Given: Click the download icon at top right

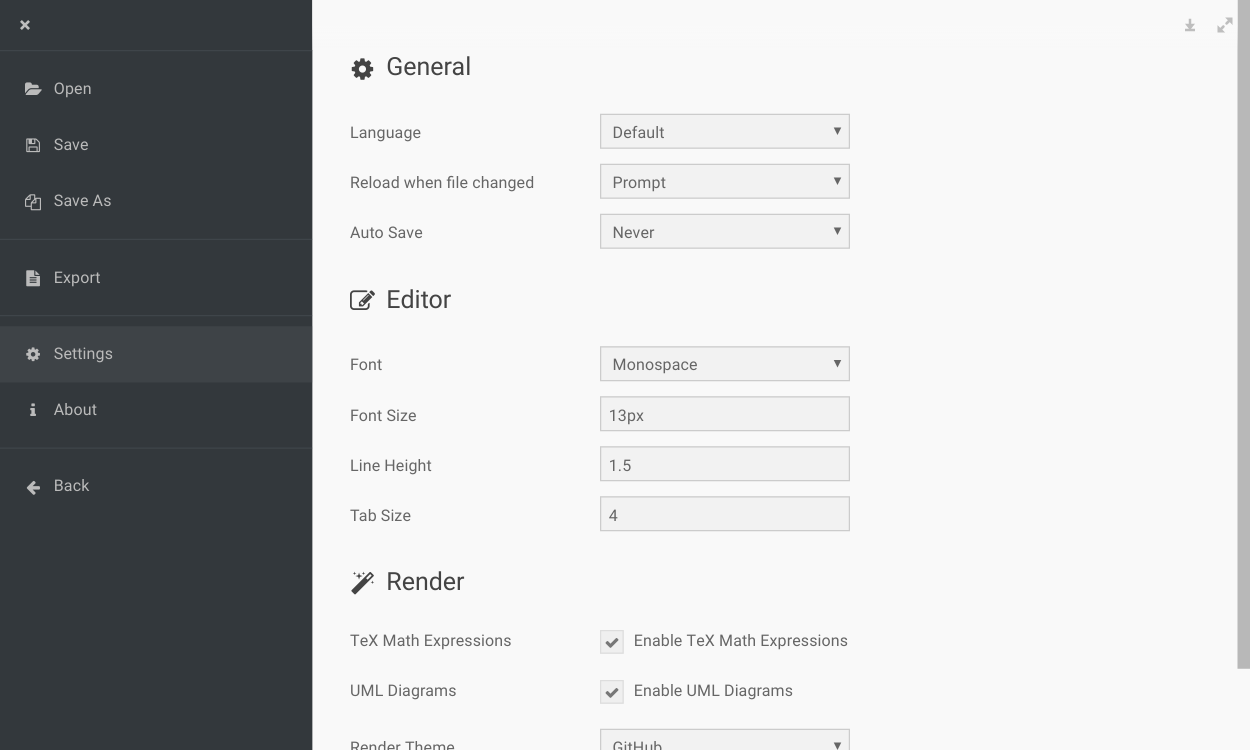Looking at the screenshot, I should tap(1189, 25).
